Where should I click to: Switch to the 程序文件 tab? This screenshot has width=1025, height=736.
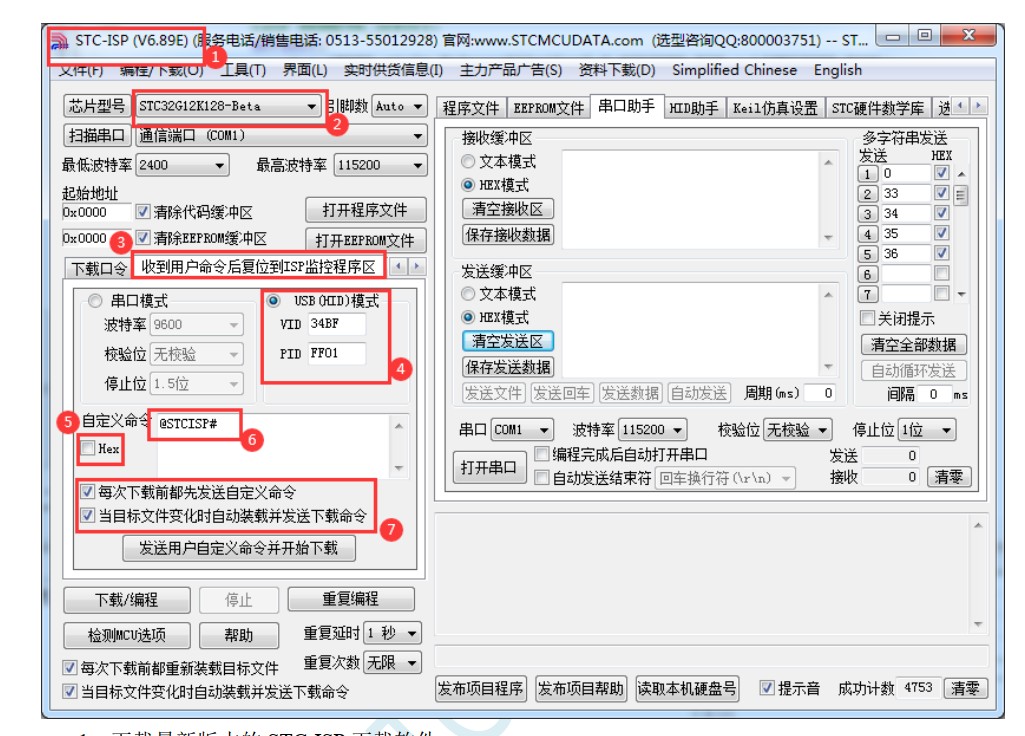click(471, 108)
